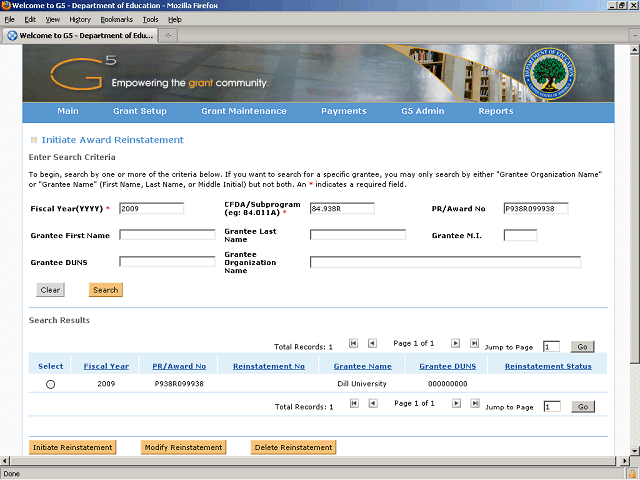Open the Help menu
This screenshot has width=640, height=480.
coord(175,20)
